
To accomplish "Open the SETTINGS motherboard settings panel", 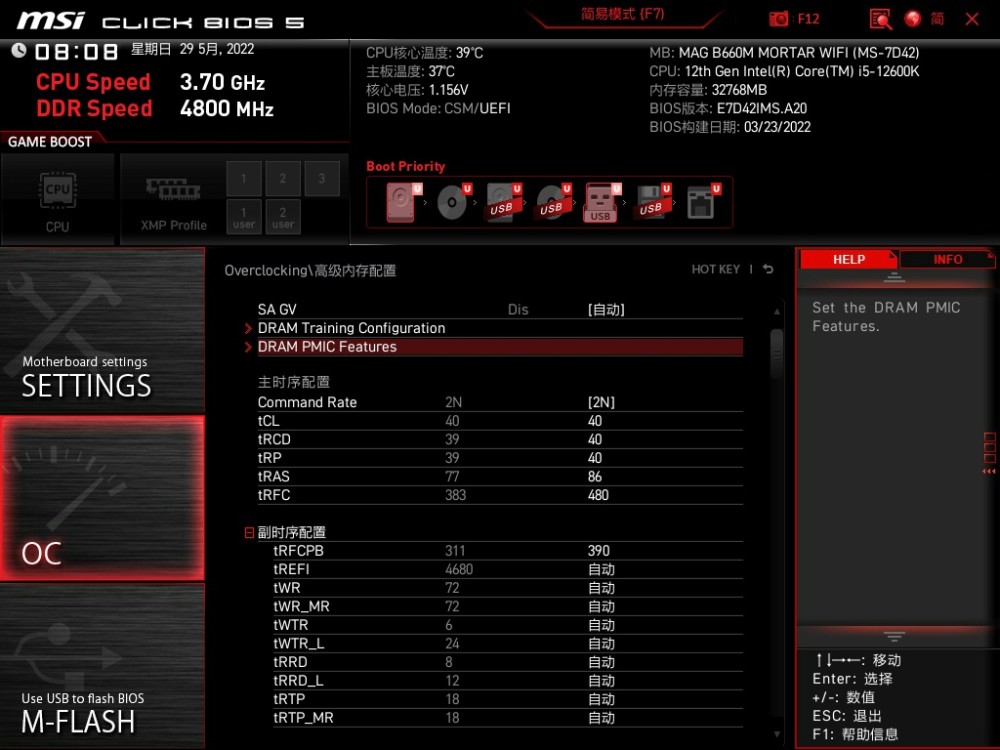I will (x=102, y=330).
